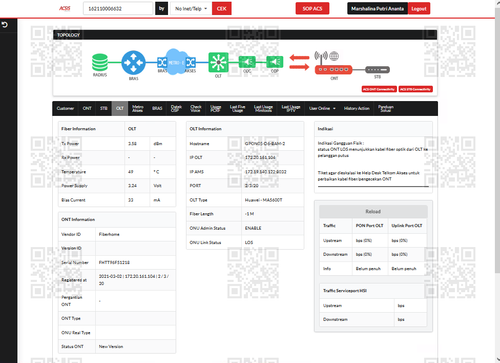
Task: Open the Metro Akses tab
Action: point(138,108)
